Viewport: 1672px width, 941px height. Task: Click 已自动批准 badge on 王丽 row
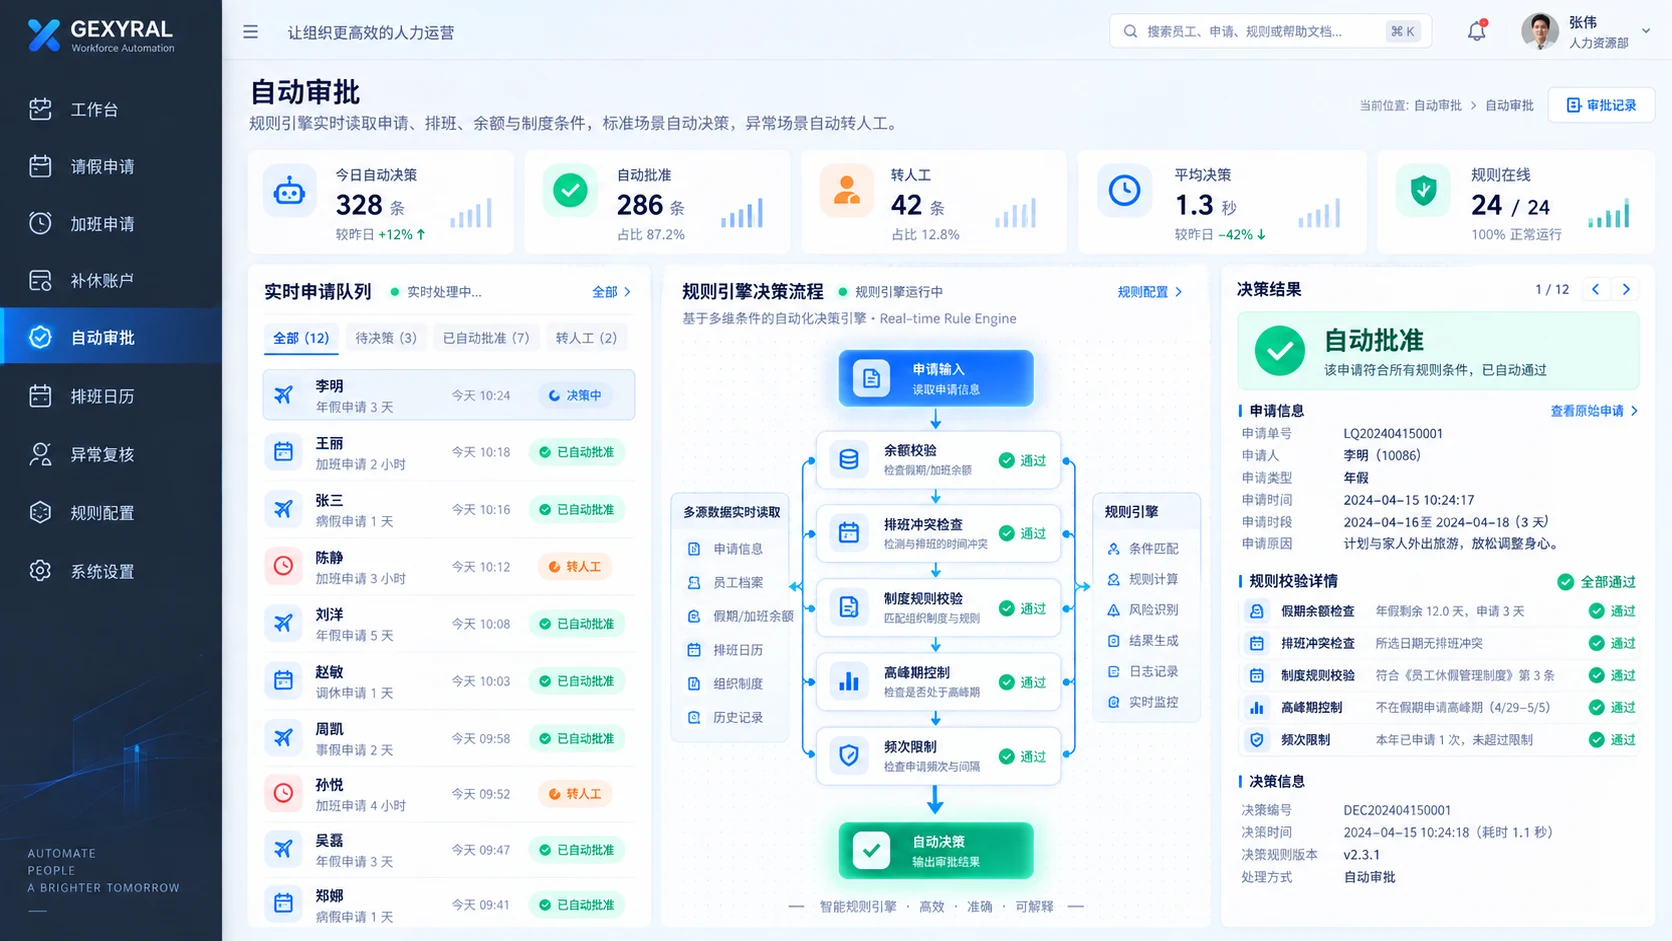pyautogui.click(x=577, y=452)
